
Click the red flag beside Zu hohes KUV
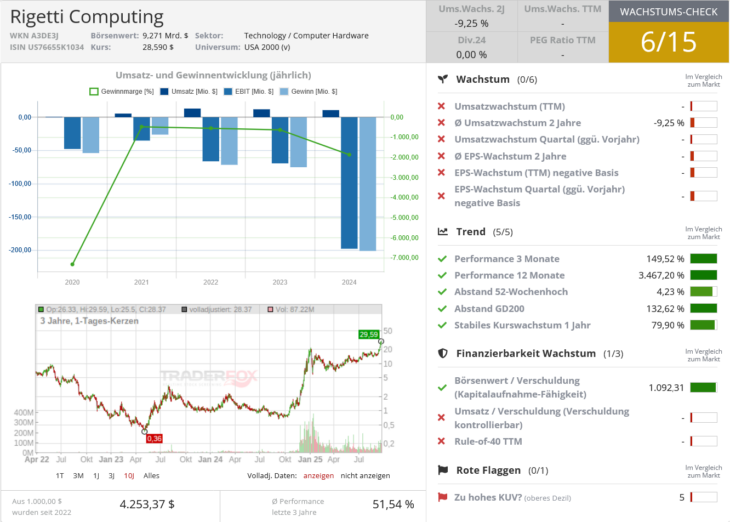pyautogui.click(x=442, y=497)
